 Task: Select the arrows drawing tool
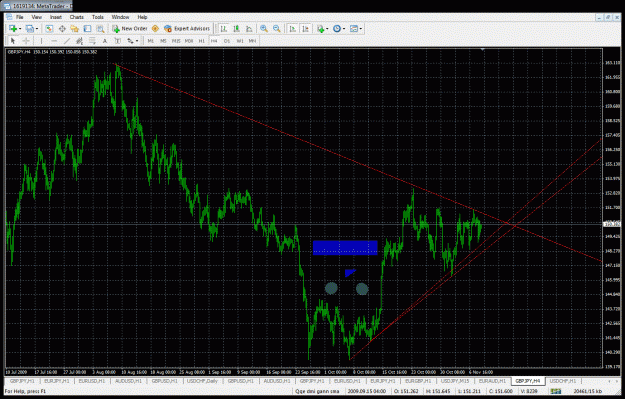coord(130,41)
